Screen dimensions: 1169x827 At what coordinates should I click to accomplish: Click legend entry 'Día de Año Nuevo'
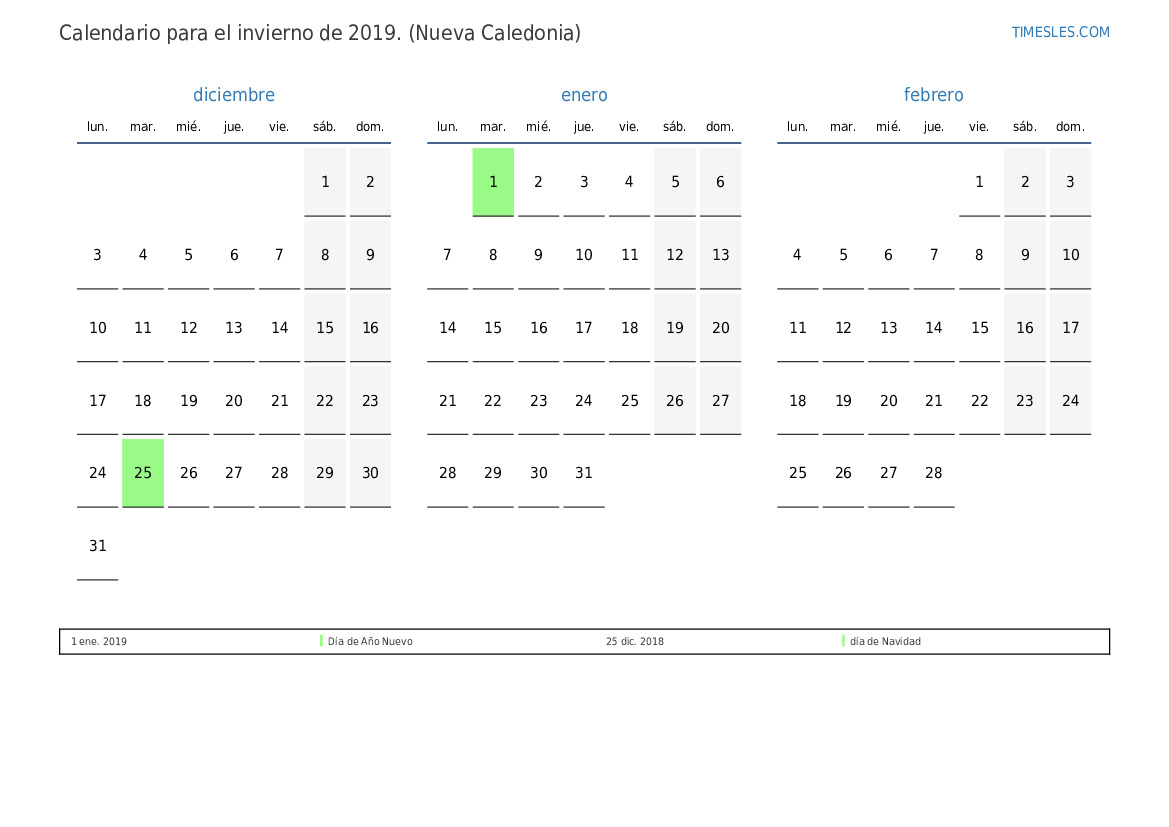click(370, 641)
